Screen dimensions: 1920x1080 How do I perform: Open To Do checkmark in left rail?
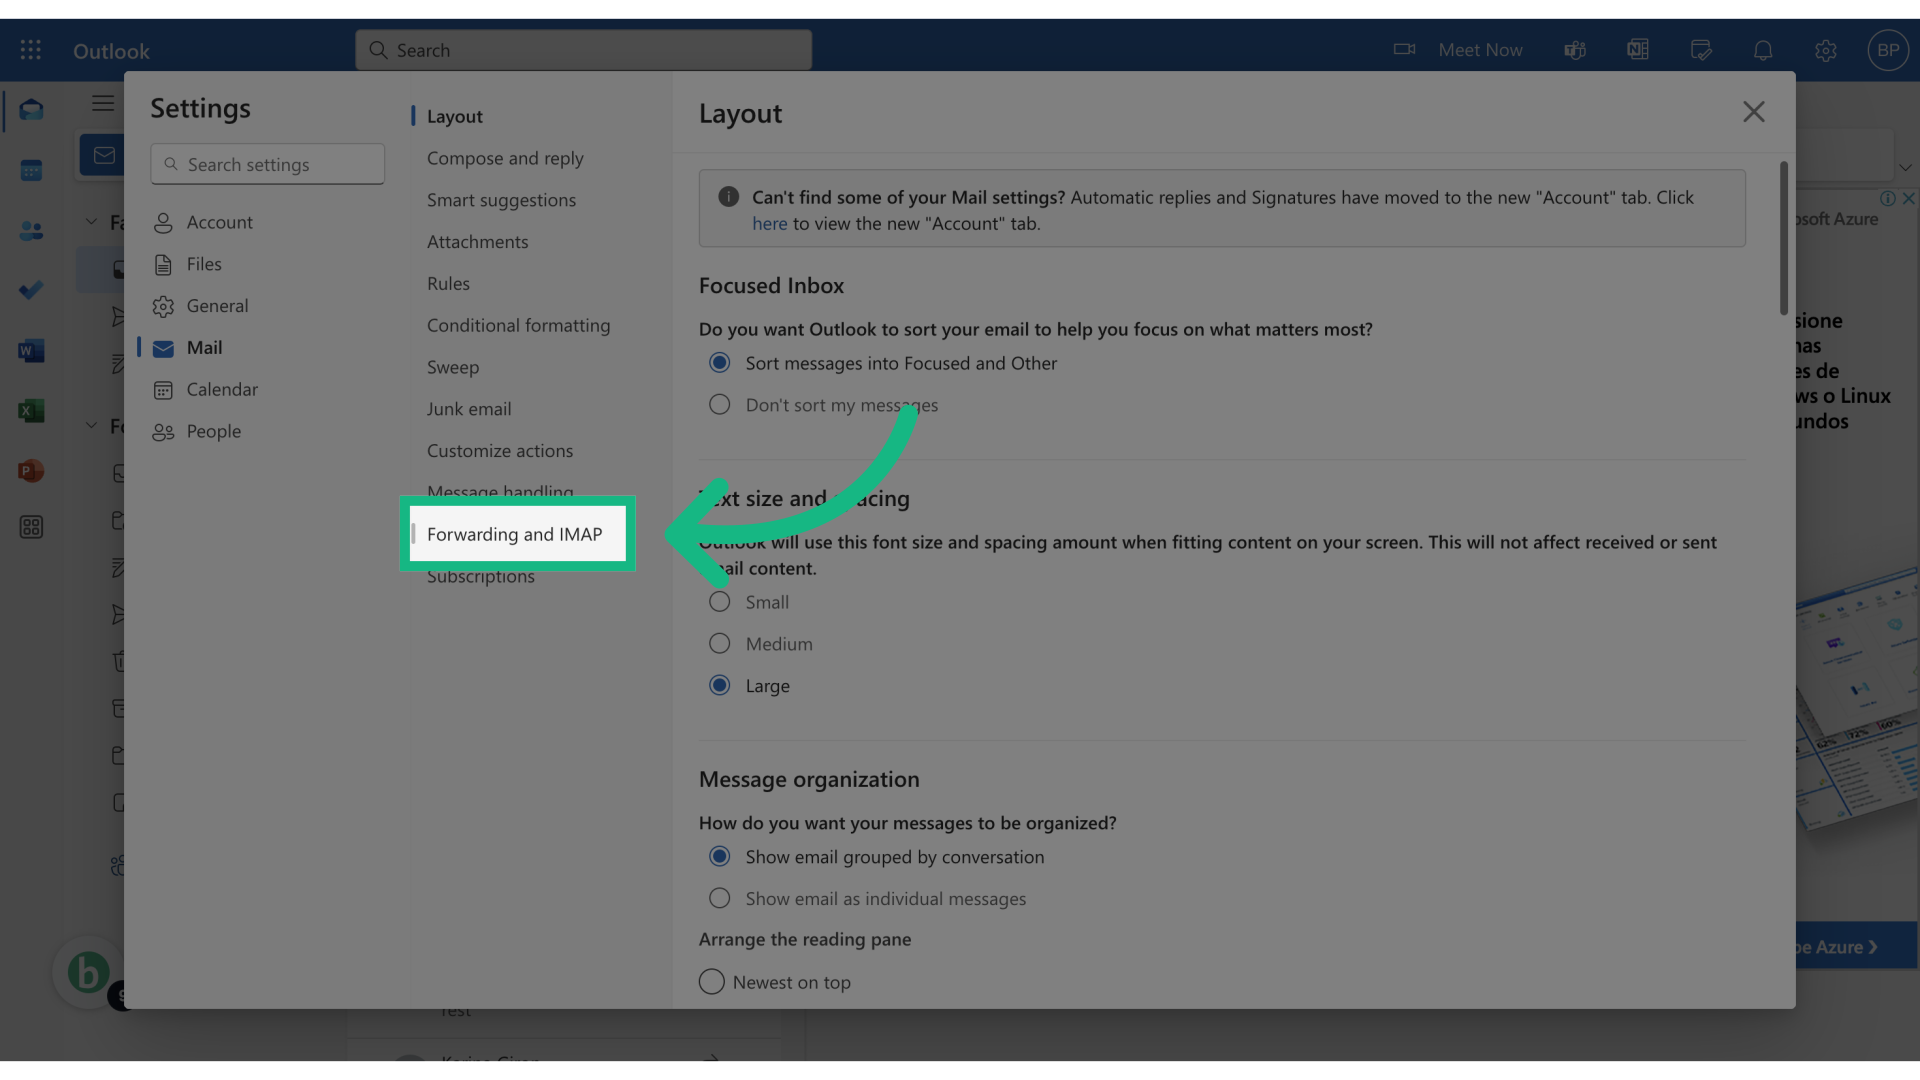(31, 290)
